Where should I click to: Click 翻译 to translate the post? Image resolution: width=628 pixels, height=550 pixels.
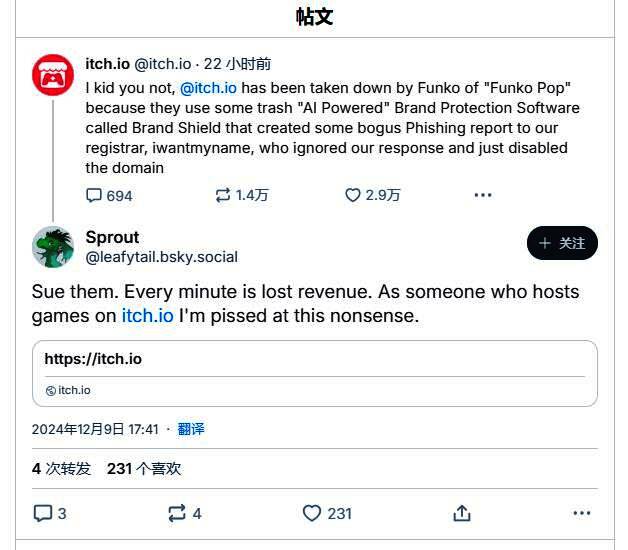(191, 429)
